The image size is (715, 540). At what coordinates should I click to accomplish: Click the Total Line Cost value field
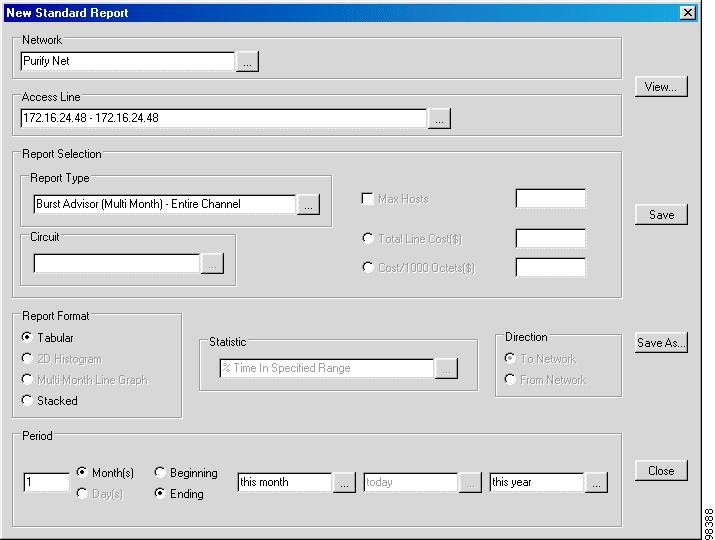[550, 238]
